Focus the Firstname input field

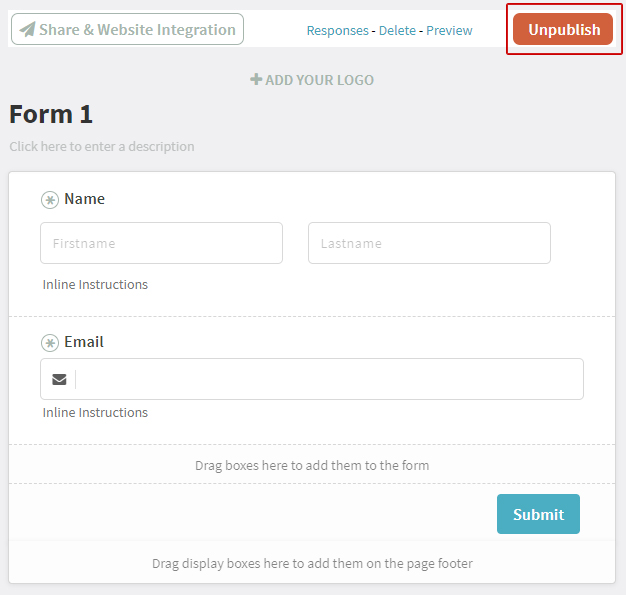click(x=161, y=243)
